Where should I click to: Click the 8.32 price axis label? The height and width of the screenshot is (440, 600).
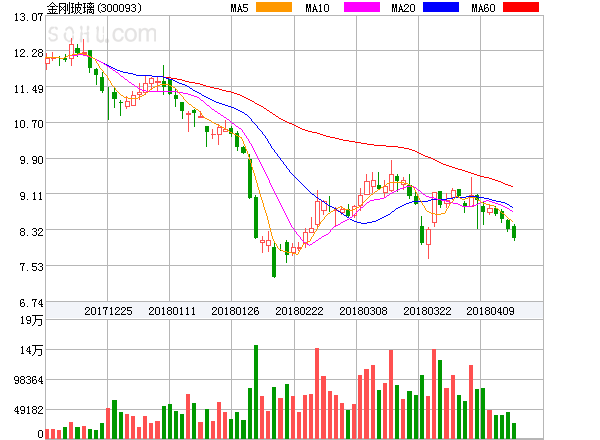[x=31, y=232]
